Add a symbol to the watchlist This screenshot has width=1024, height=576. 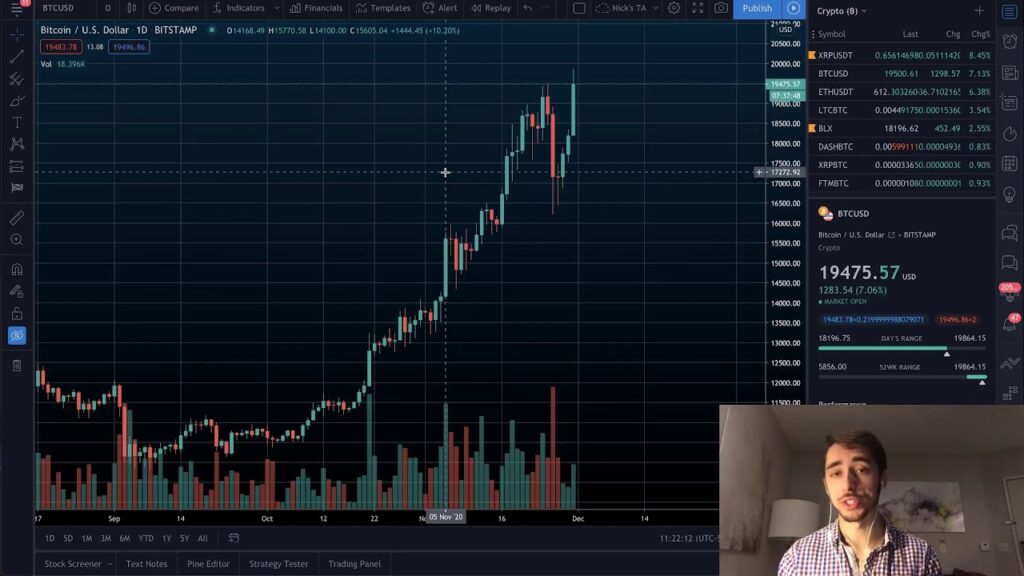click(x=979, y=11)
